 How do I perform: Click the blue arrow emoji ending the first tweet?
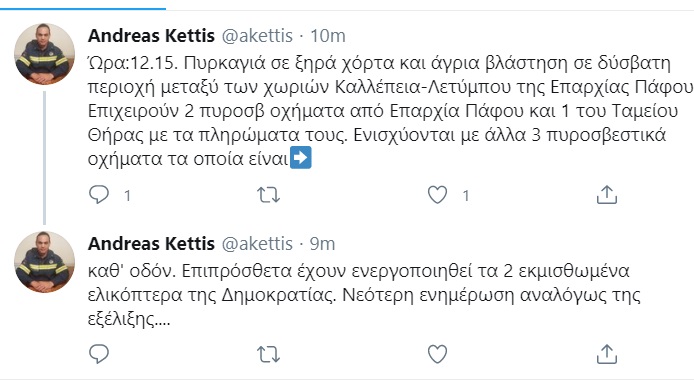(301, 158)
